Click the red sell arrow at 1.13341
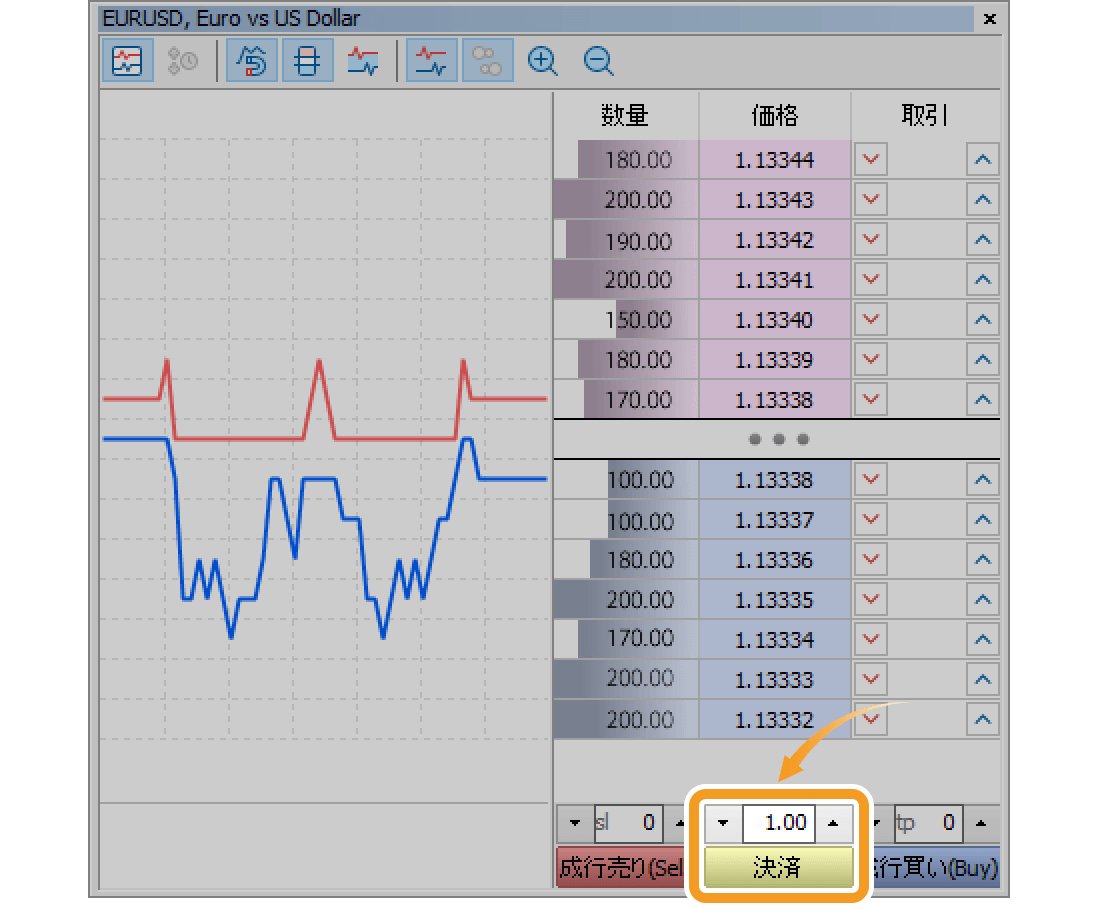The width and height of the screenshot is (1100, 910). point(871,280)
